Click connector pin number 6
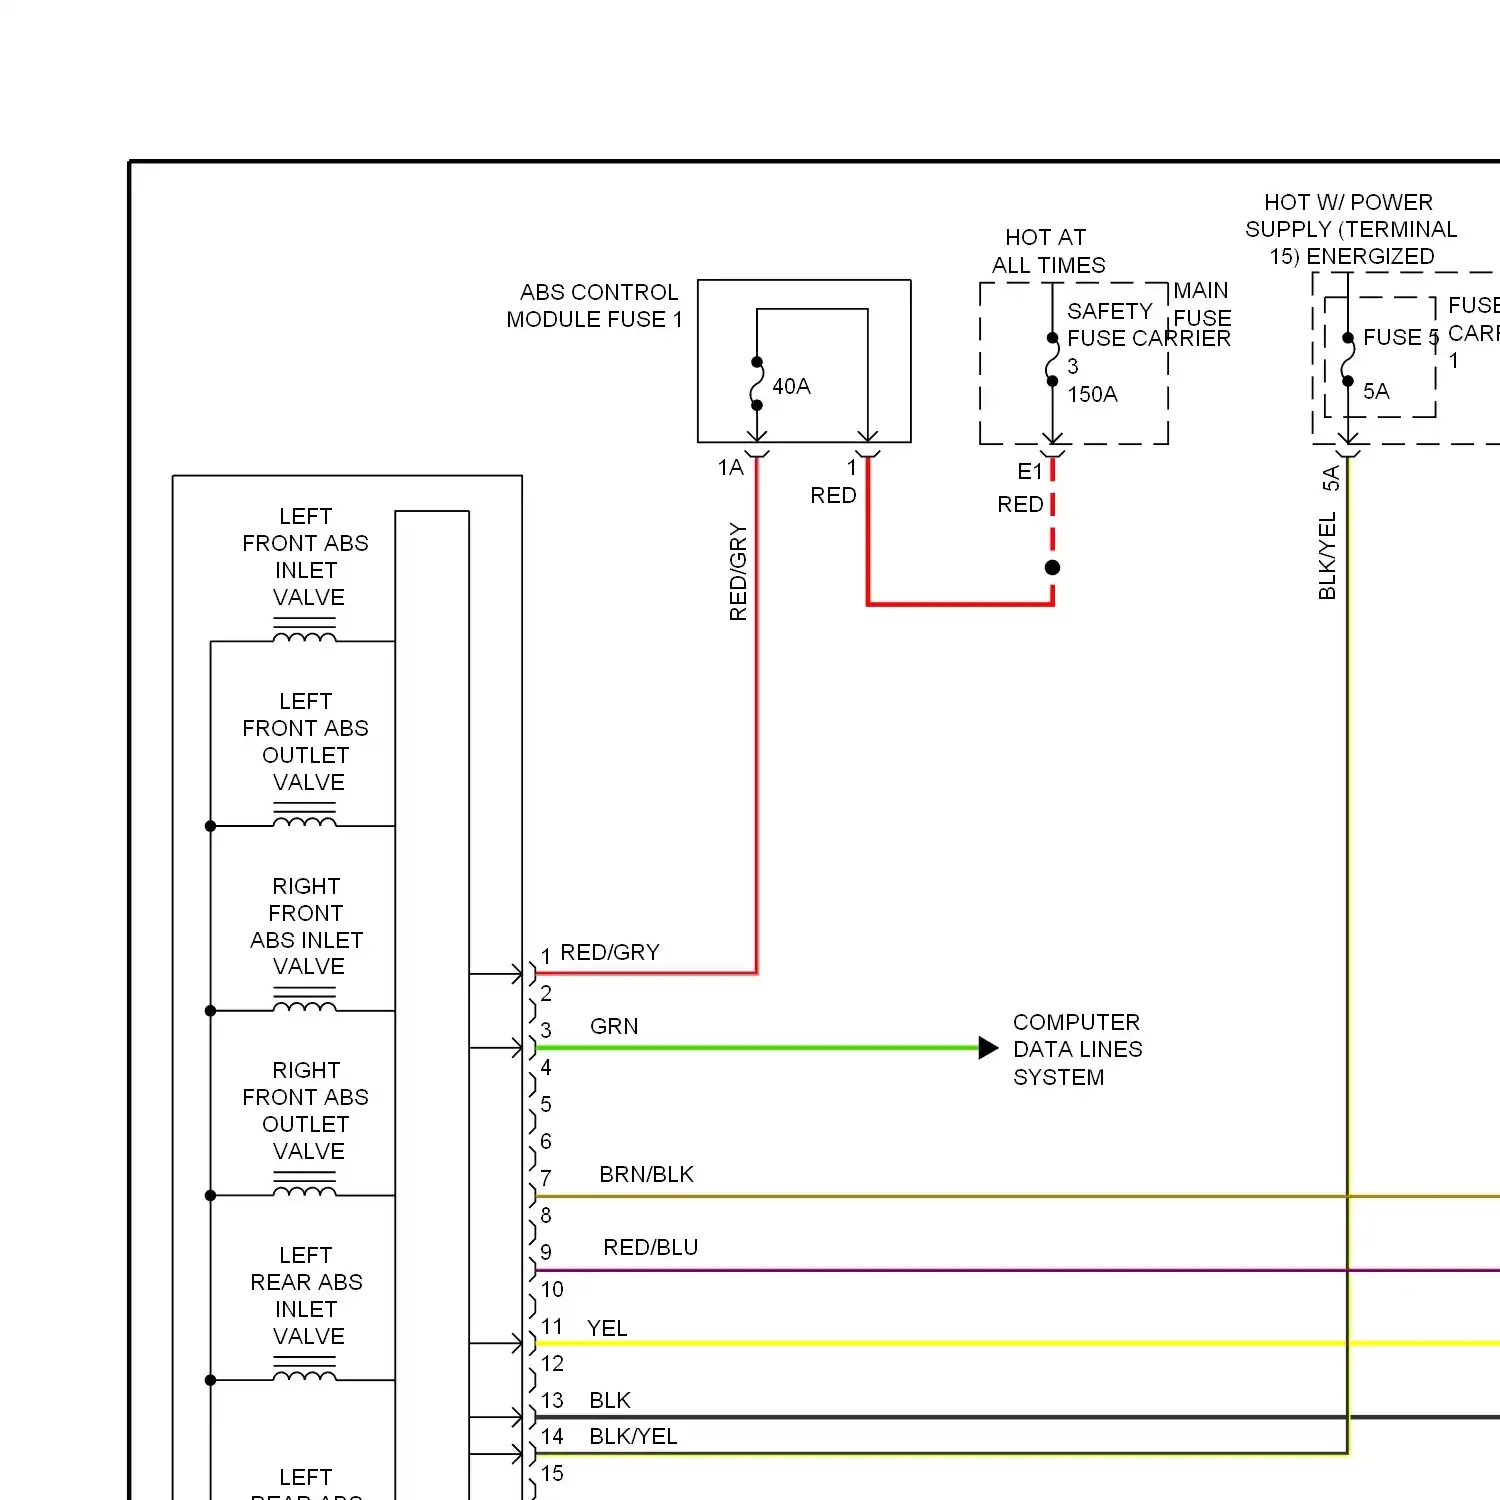The width and height of the screenshot is (1500, 1500). click(546, 1141)
